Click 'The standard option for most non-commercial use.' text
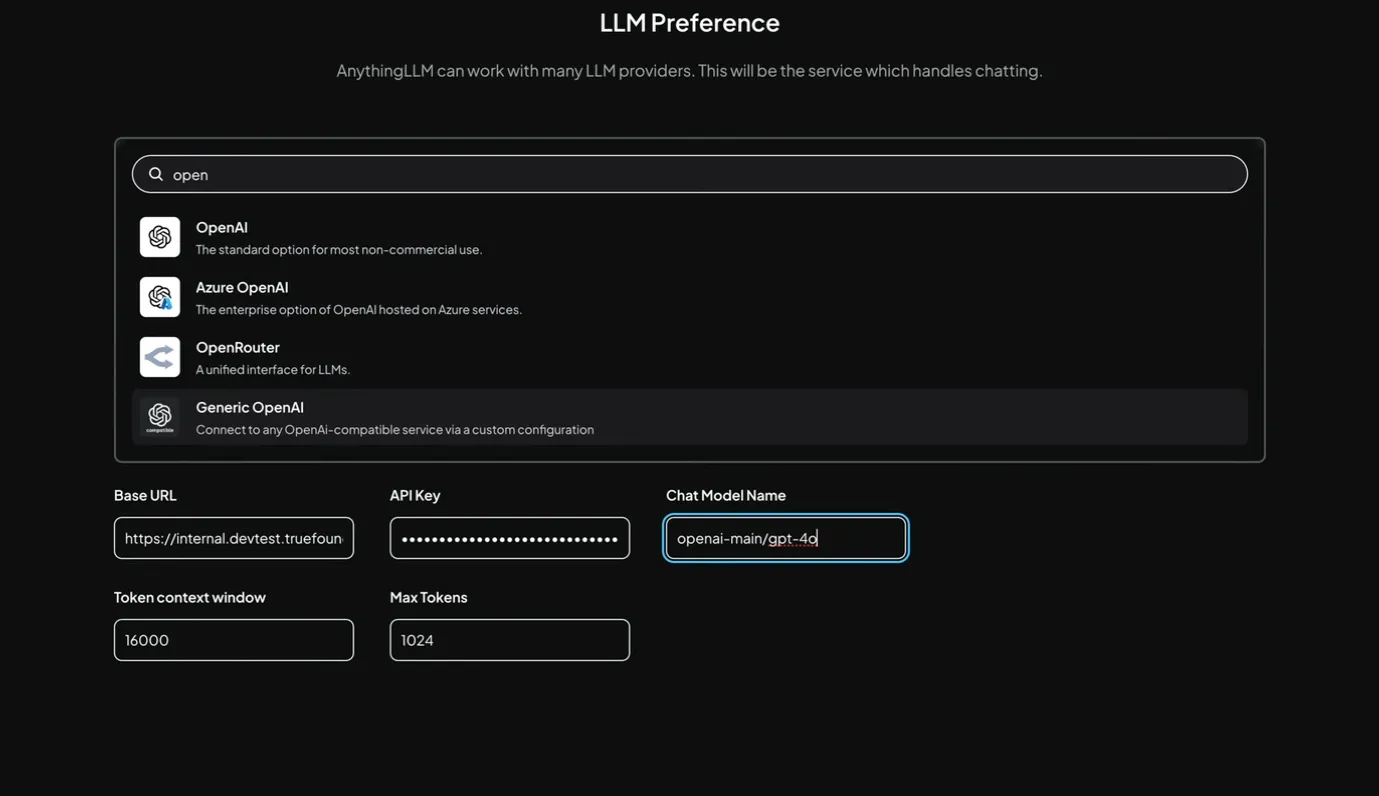 click(x=339, y=250)
